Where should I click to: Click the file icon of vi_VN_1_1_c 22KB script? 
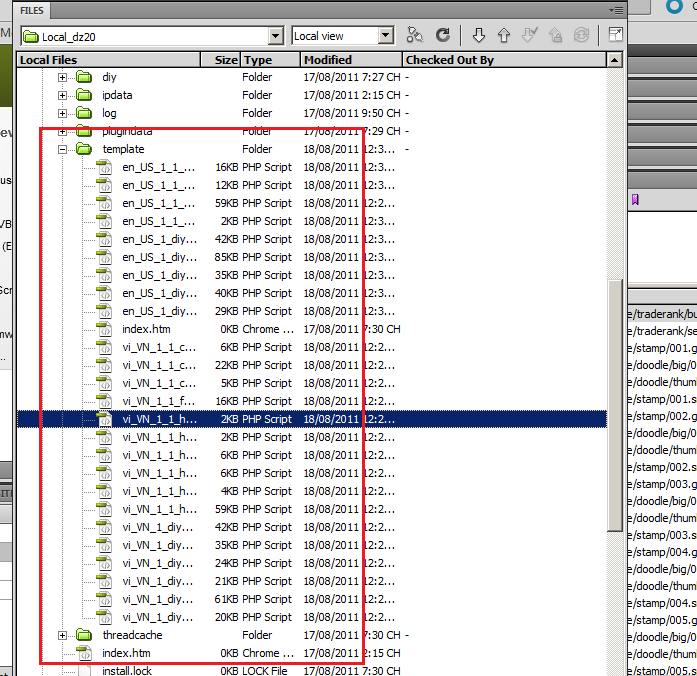104,365
